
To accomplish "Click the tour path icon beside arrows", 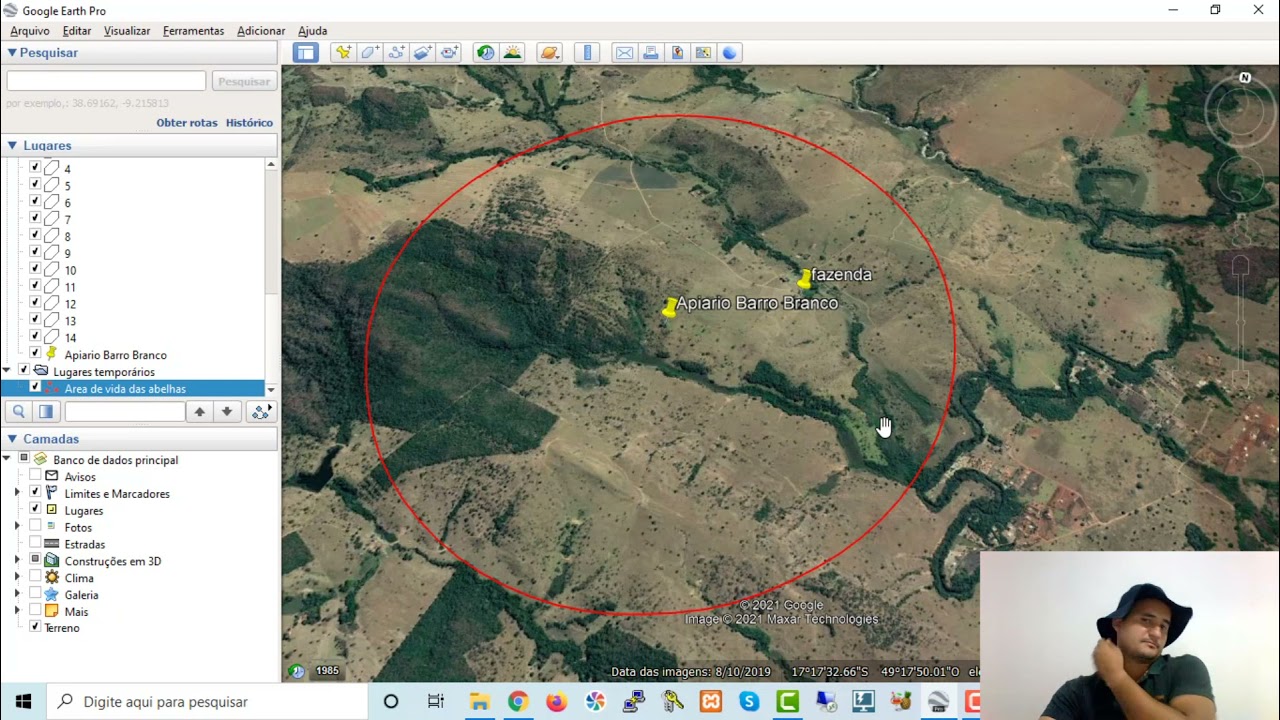I will (261, 411).
